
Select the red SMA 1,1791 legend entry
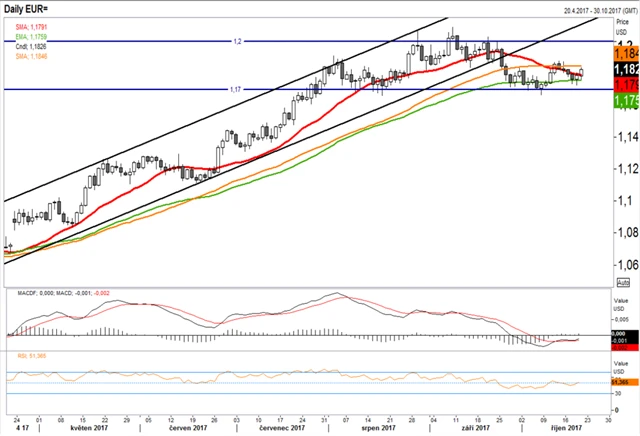pos(31,27)
